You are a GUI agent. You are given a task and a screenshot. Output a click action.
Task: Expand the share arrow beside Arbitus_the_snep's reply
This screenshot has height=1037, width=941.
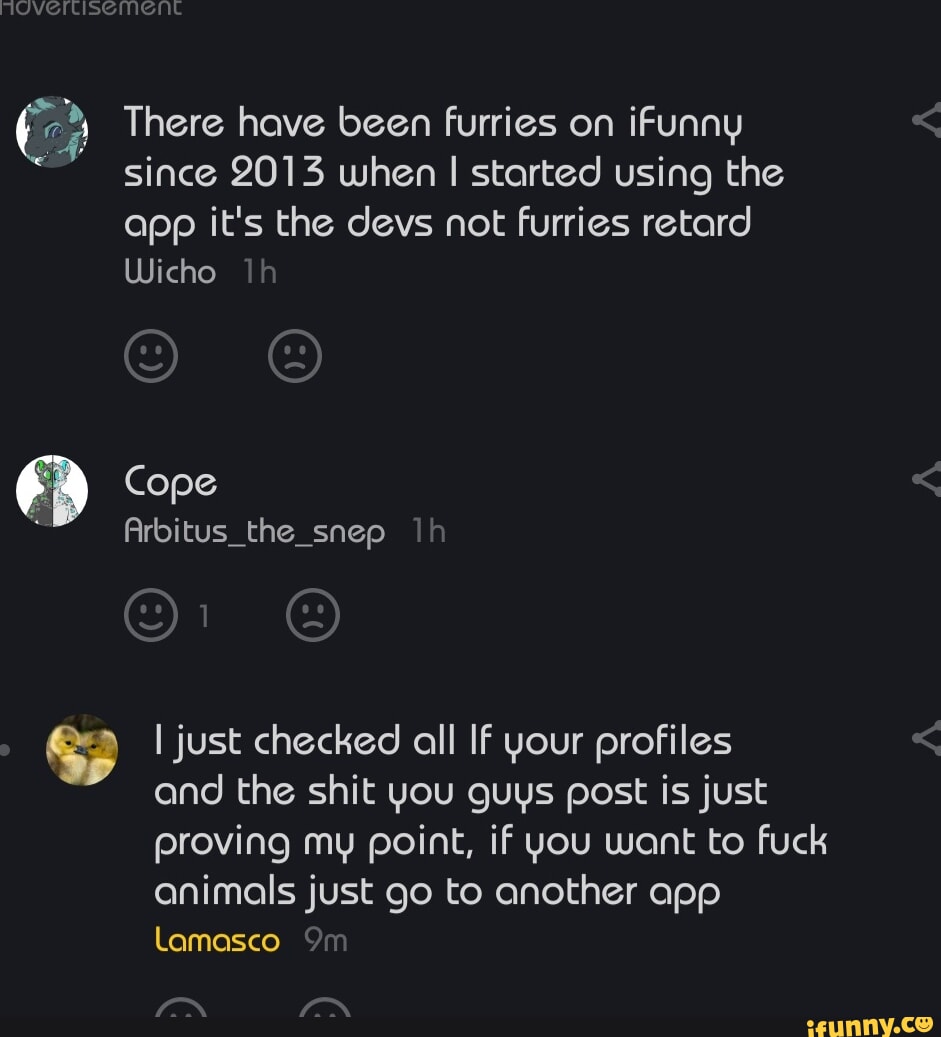[x=927, y=482]
